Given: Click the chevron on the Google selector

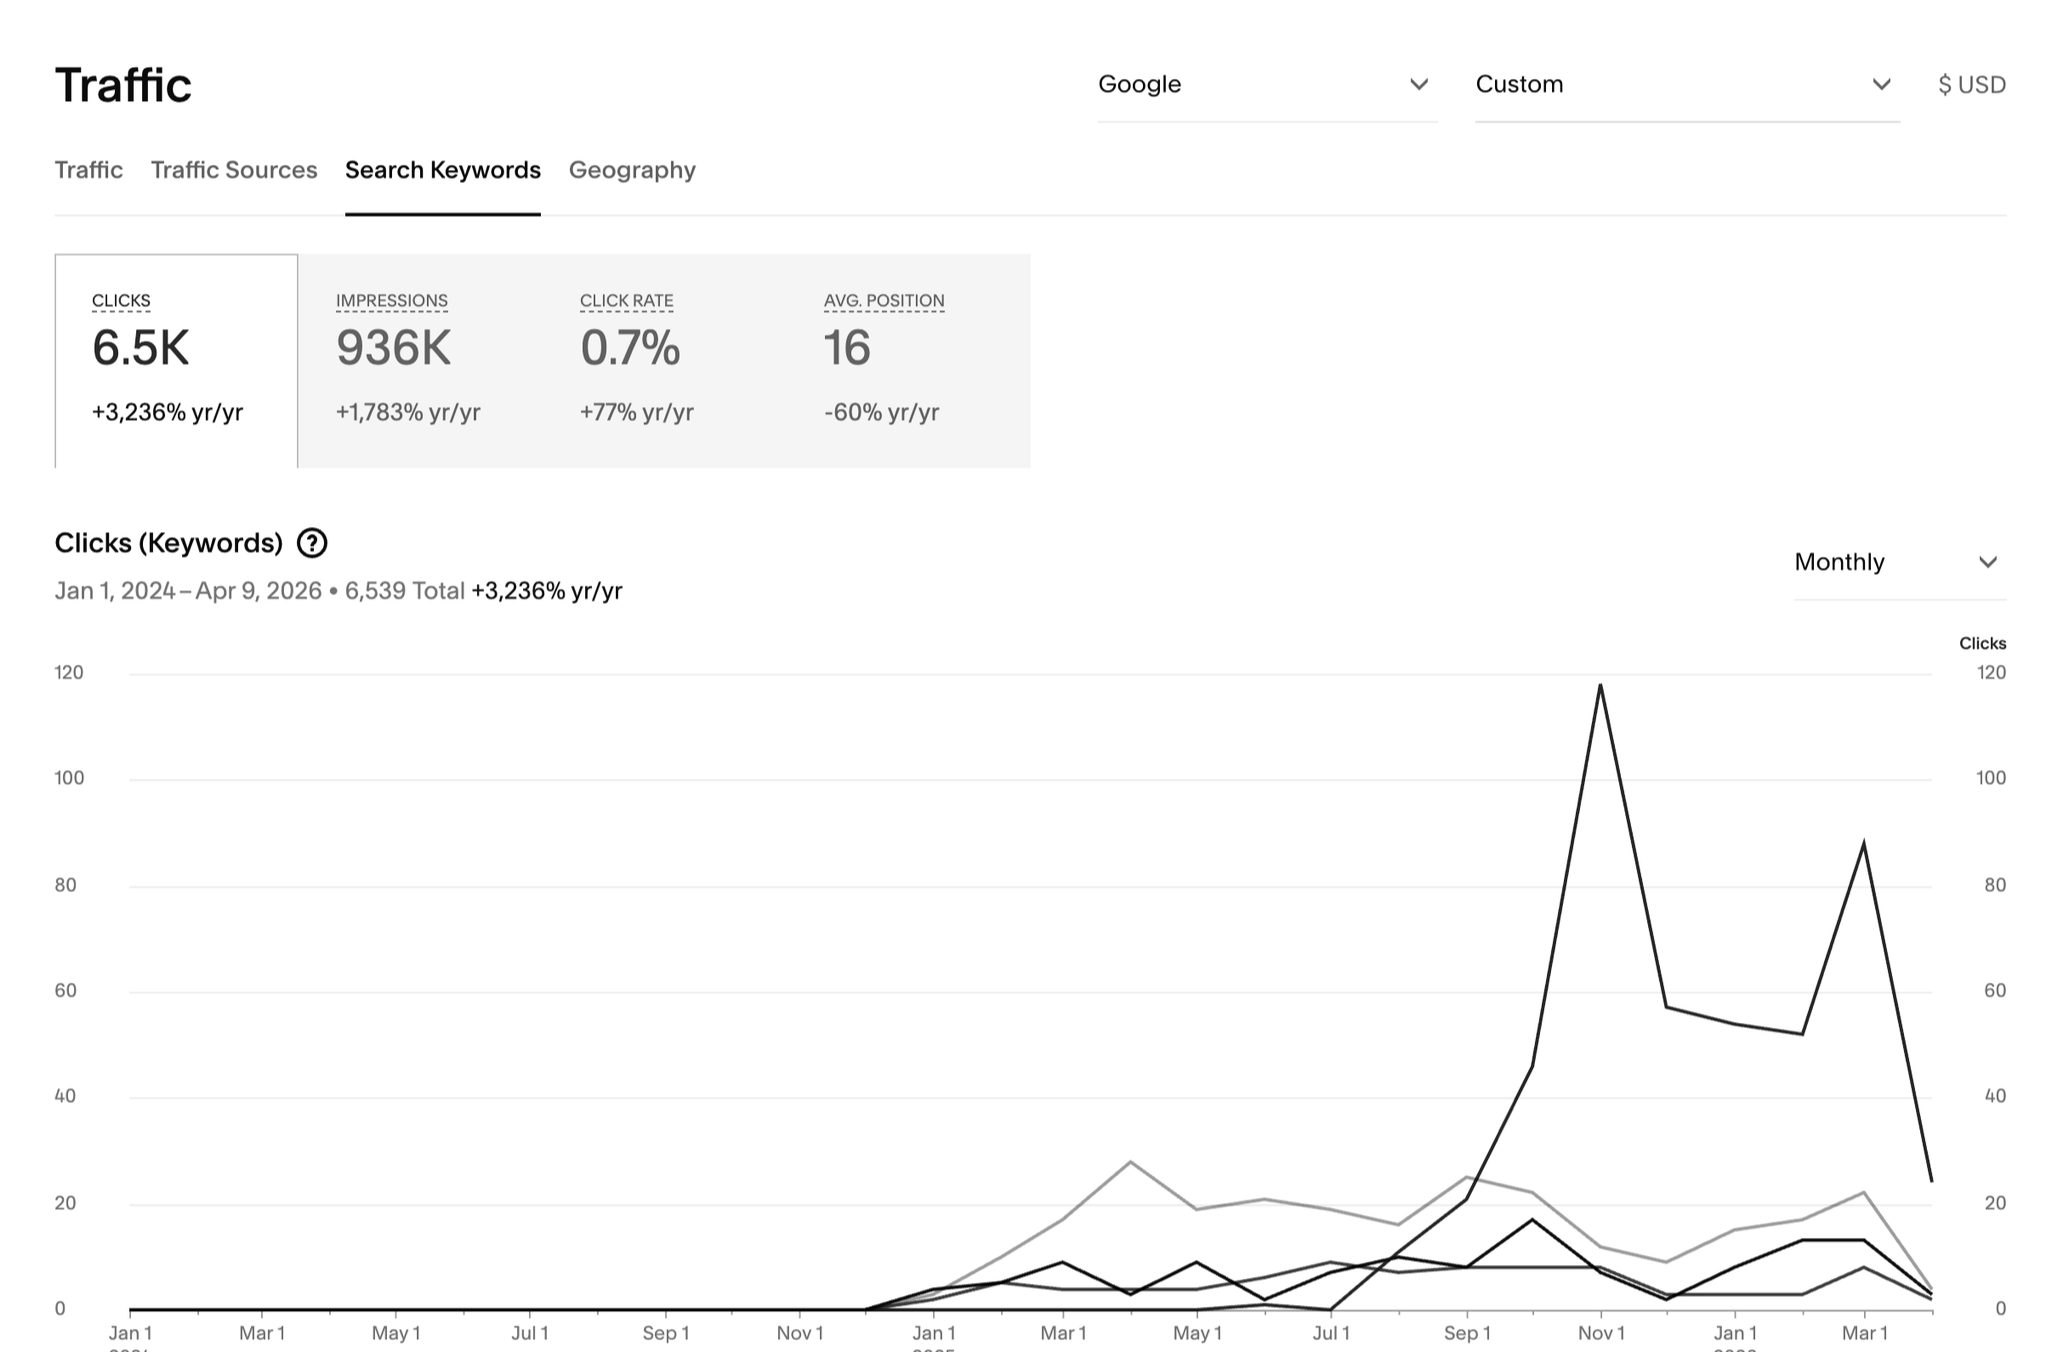Looking at the screenshot, I should [1421, 84].
